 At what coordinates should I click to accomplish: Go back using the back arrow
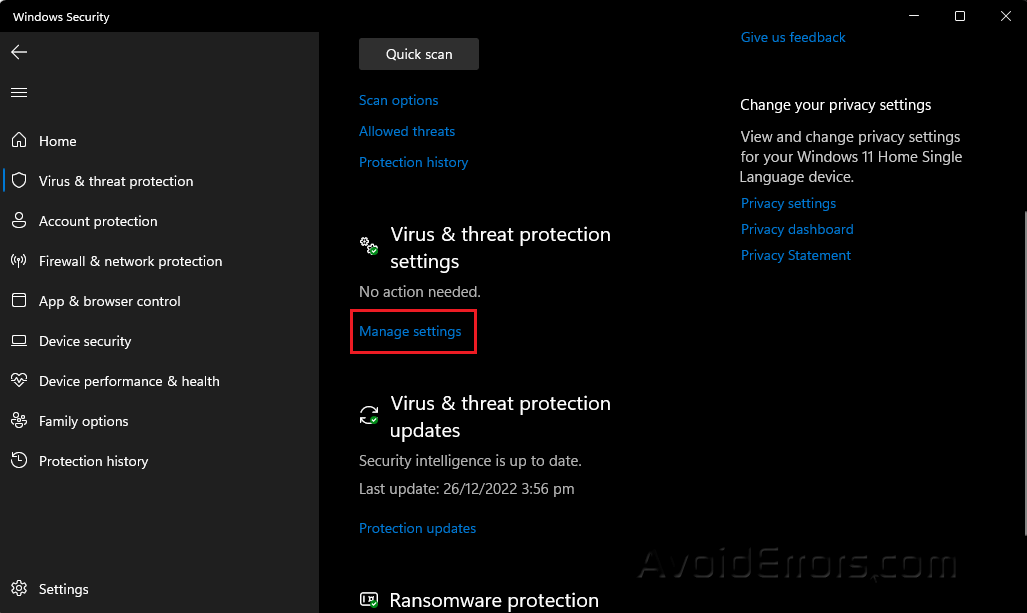coord(18,52)
